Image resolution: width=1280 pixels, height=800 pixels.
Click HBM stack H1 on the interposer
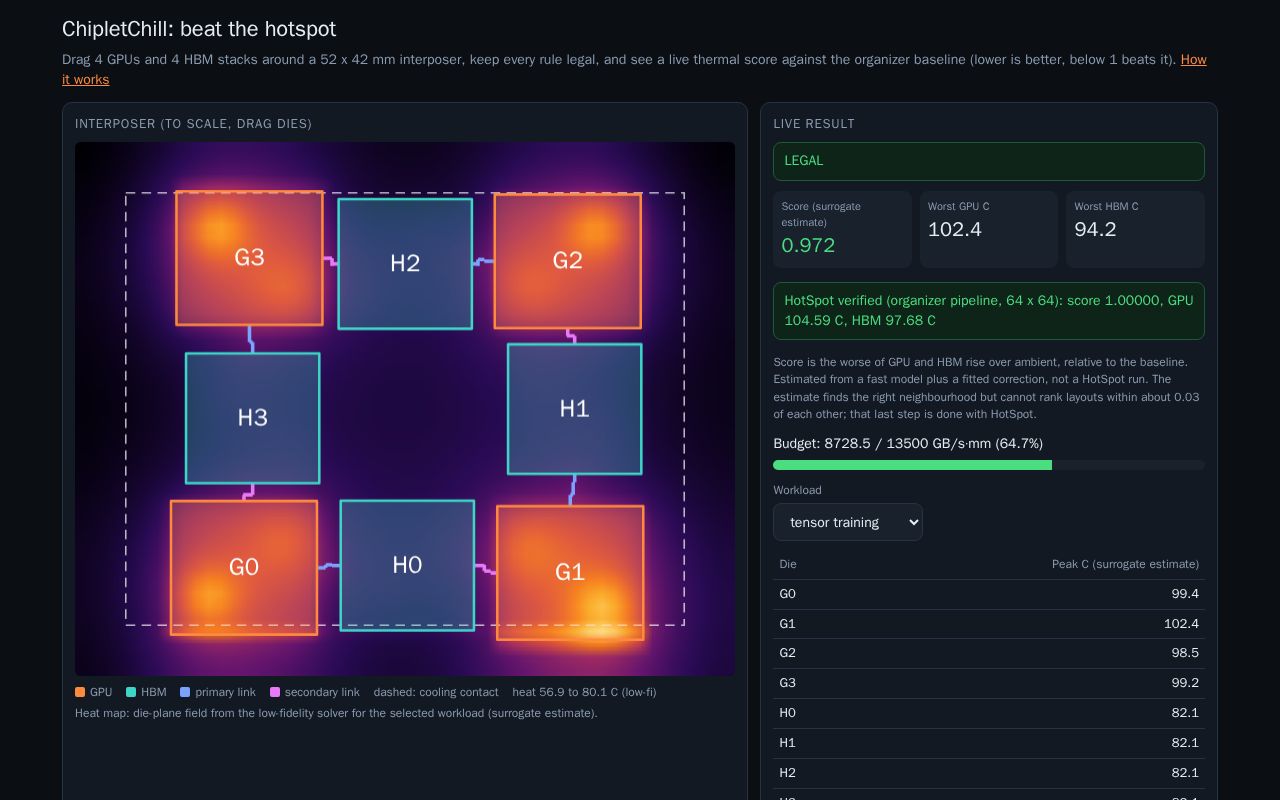point(574,409)
